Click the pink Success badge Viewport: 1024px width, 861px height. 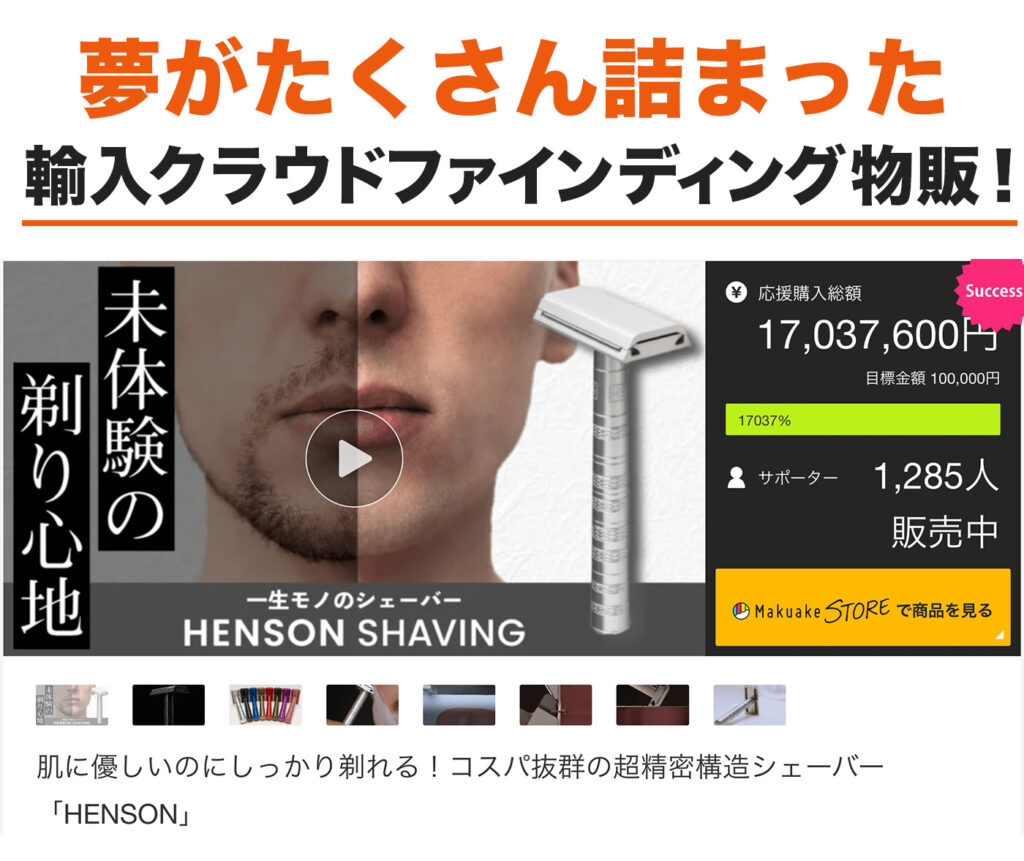(x=991, y=292)
